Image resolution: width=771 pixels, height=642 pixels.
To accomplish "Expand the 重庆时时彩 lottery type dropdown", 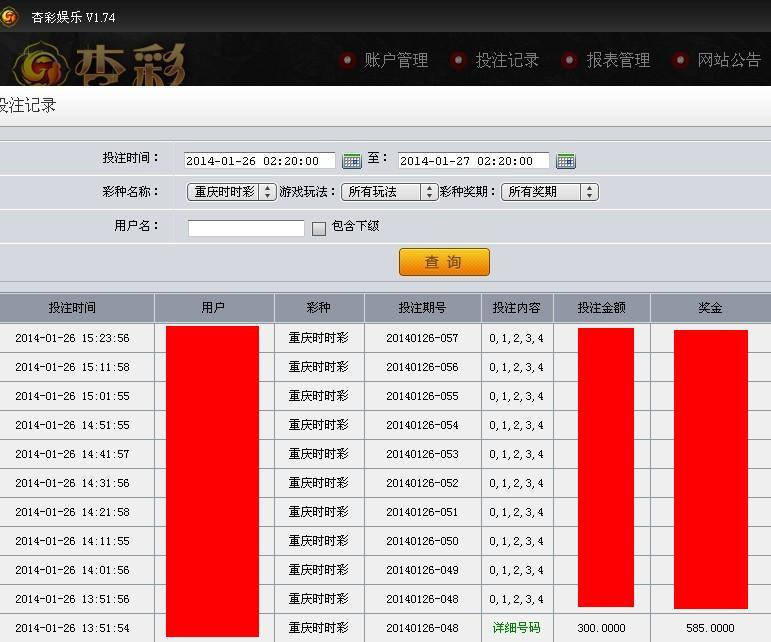I will (231, 192).
